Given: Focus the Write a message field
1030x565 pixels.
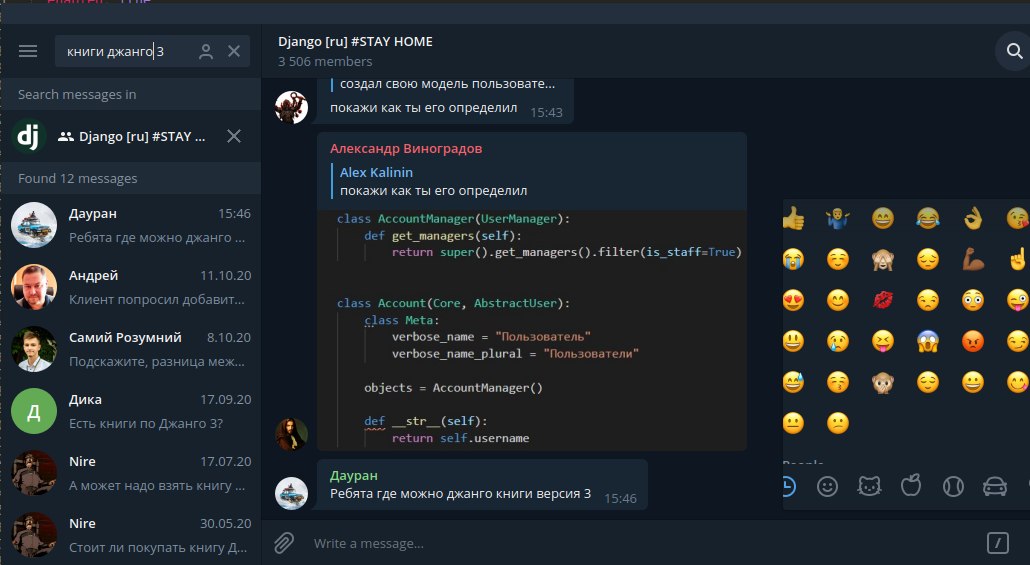Looking at the screenshot, I should [644, 543].
